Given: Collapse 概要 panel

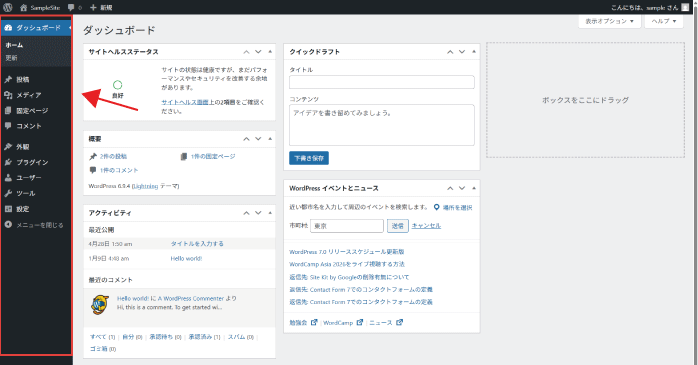Looking at the screenshot, I should coord(270,139).
